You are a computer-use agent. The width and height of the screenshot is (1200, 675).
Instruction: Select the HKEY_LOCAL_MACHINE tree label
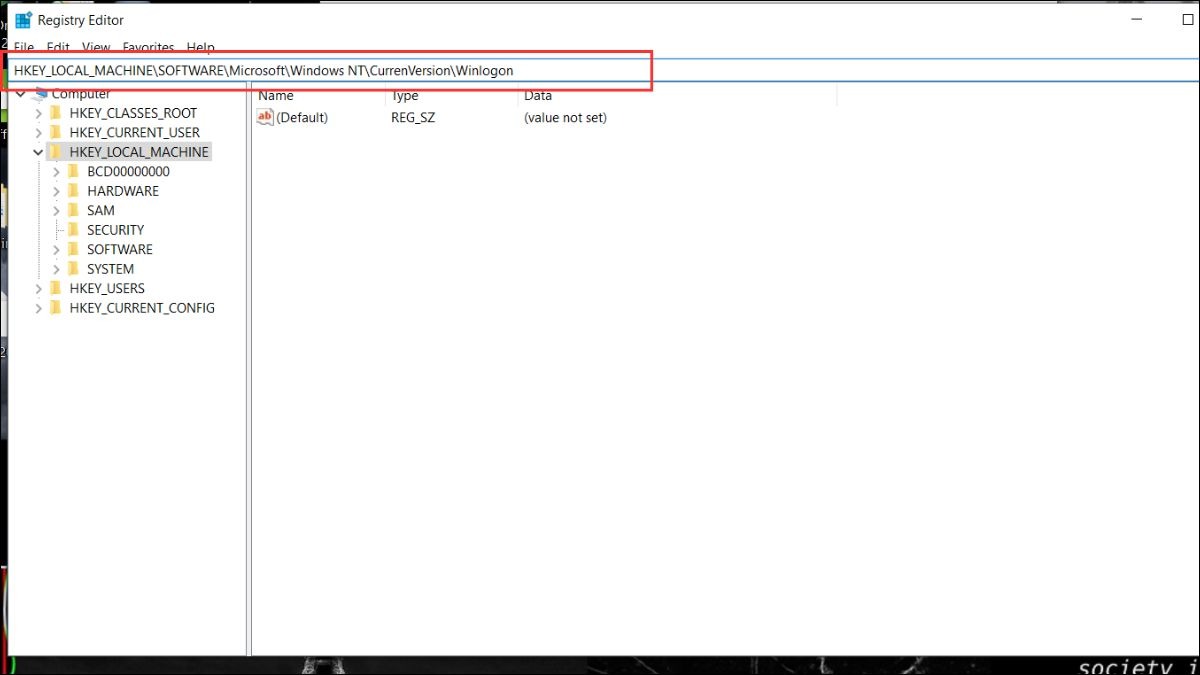[139, 152]
